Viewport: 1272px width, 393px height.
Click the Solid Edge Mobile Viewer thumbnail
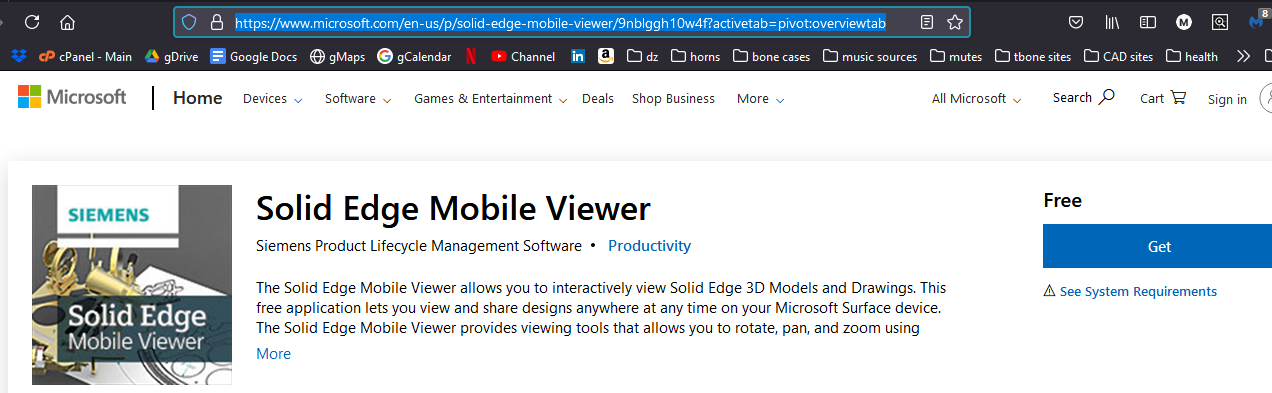coord(132,285)
